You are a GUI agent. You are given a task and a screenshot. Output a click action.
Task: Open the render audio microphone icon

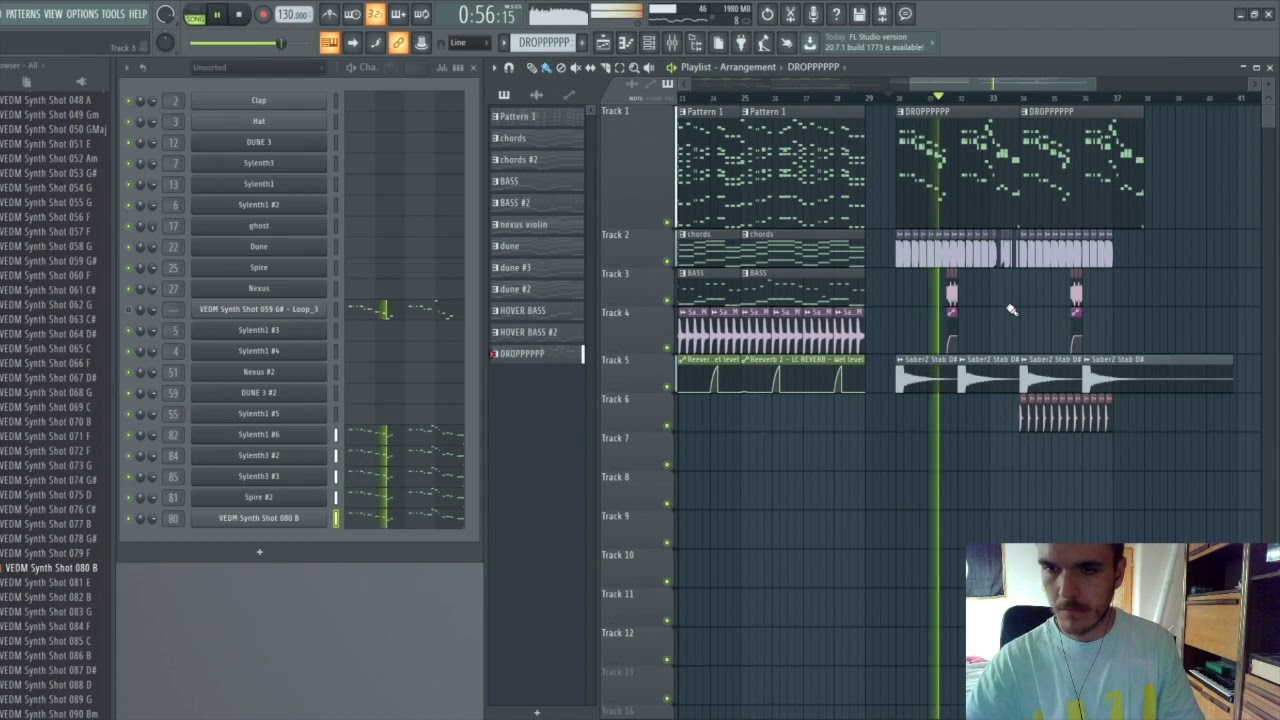[813, 14]
